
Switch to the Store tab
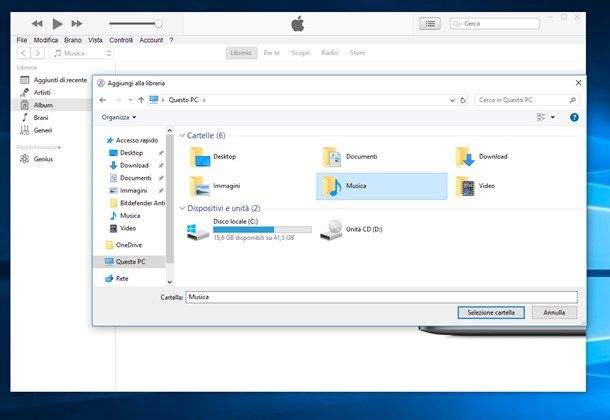point(357,53)
